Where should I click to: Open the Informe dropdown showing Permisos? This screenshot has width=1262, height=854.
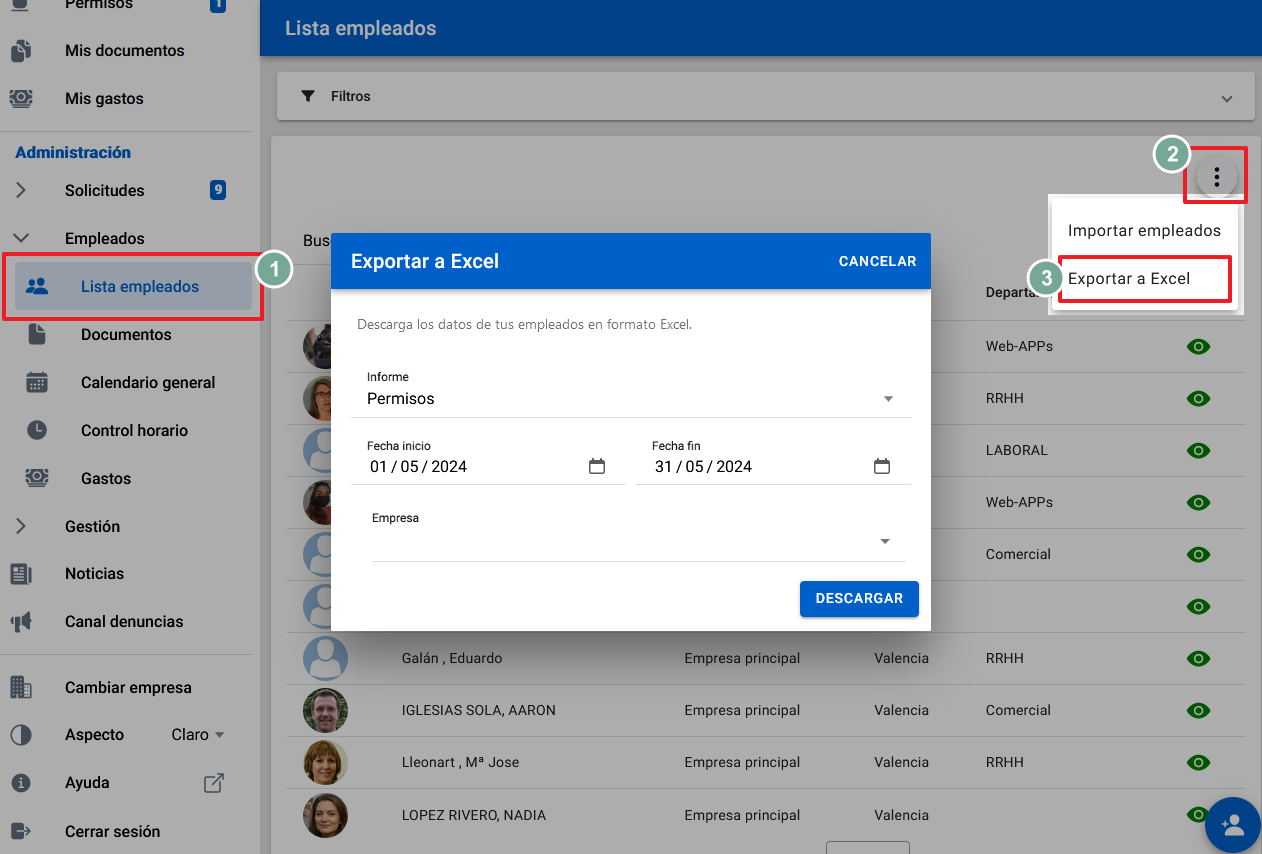click(x=630, y=399)
